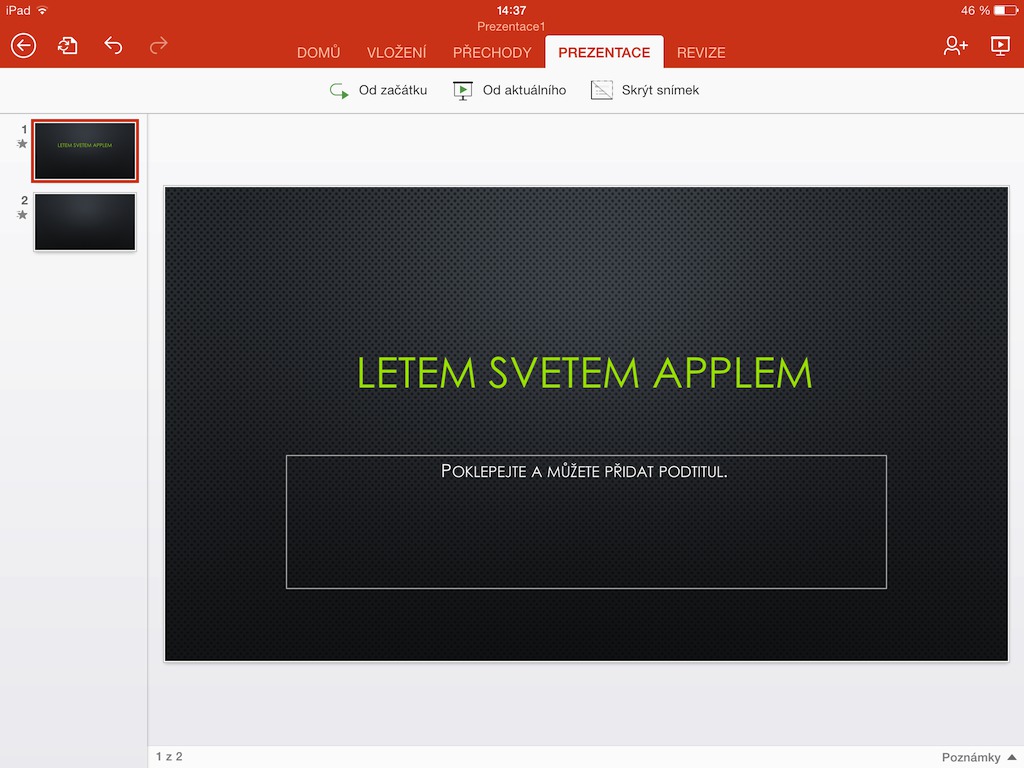The height and width of the screenshot is (768, 1024).
Task: Tap the subtitle placeholder Poklepejte a můžete přidat podtitul
Action: 586,522
